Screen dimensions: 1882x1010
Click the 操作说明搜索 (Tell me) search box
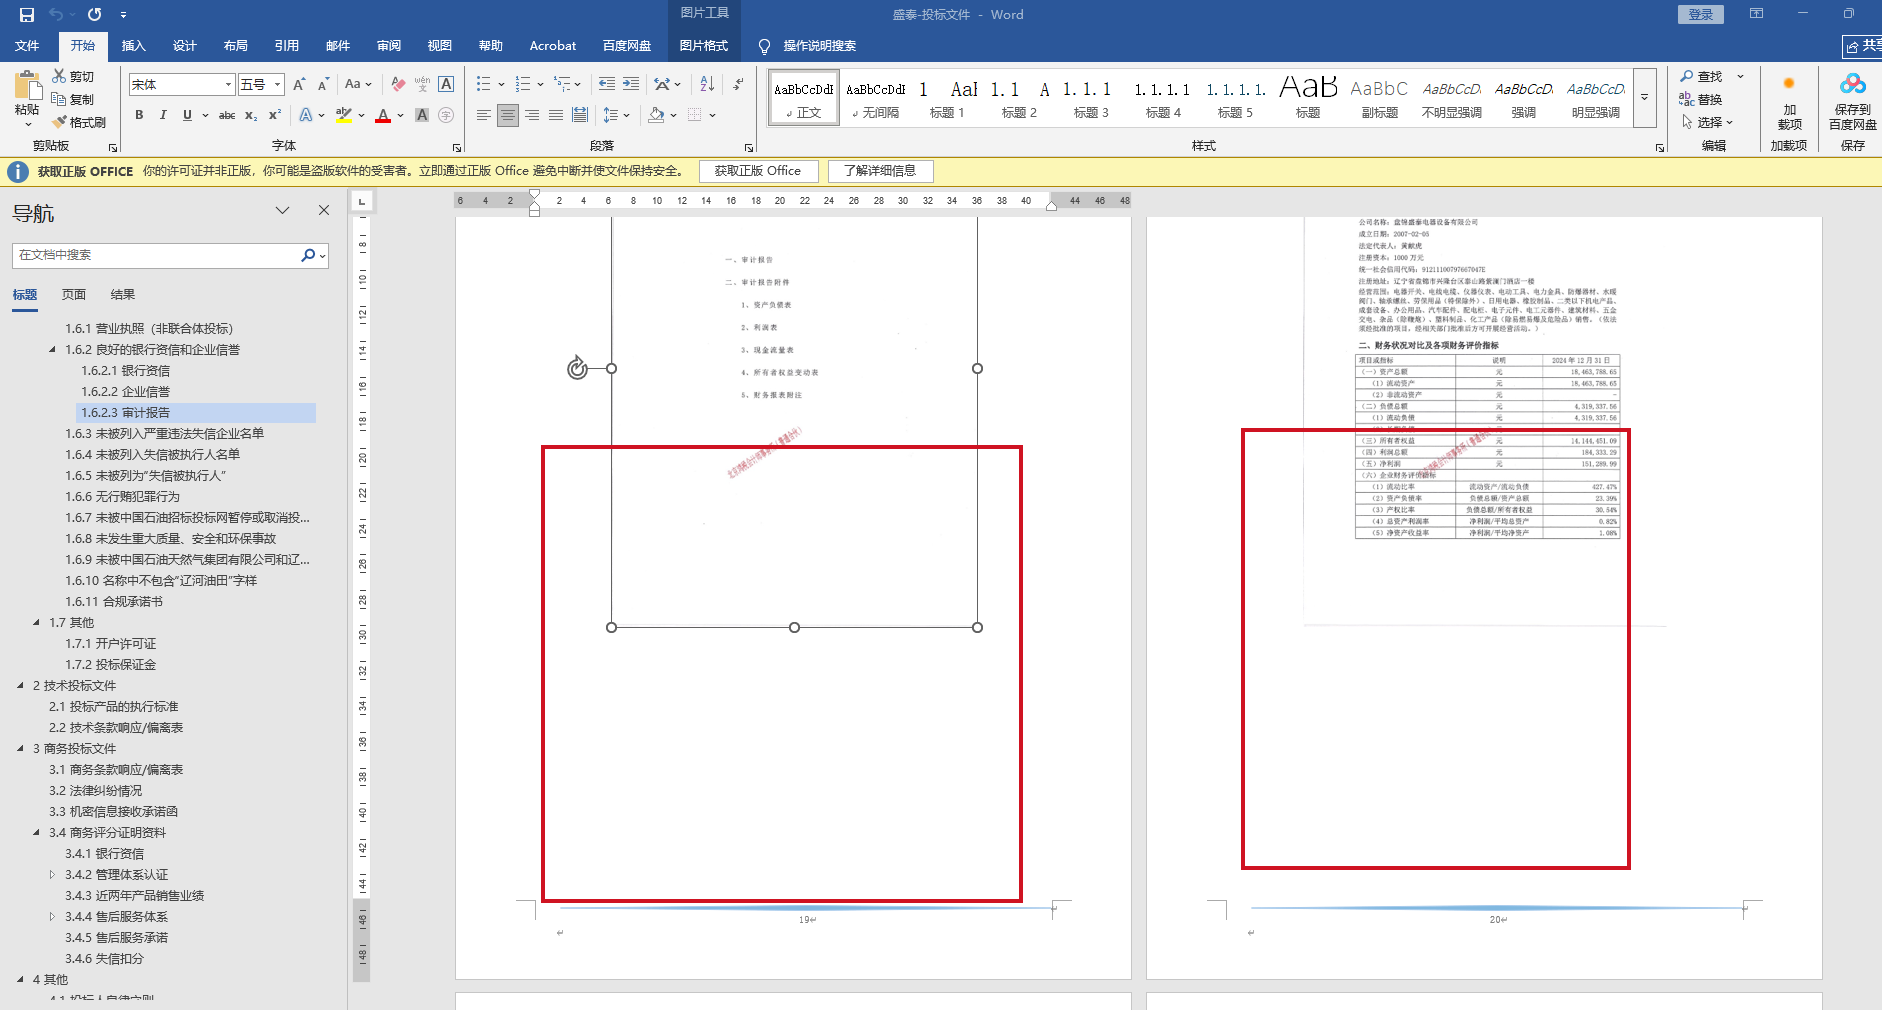click(x=819, y=45)
